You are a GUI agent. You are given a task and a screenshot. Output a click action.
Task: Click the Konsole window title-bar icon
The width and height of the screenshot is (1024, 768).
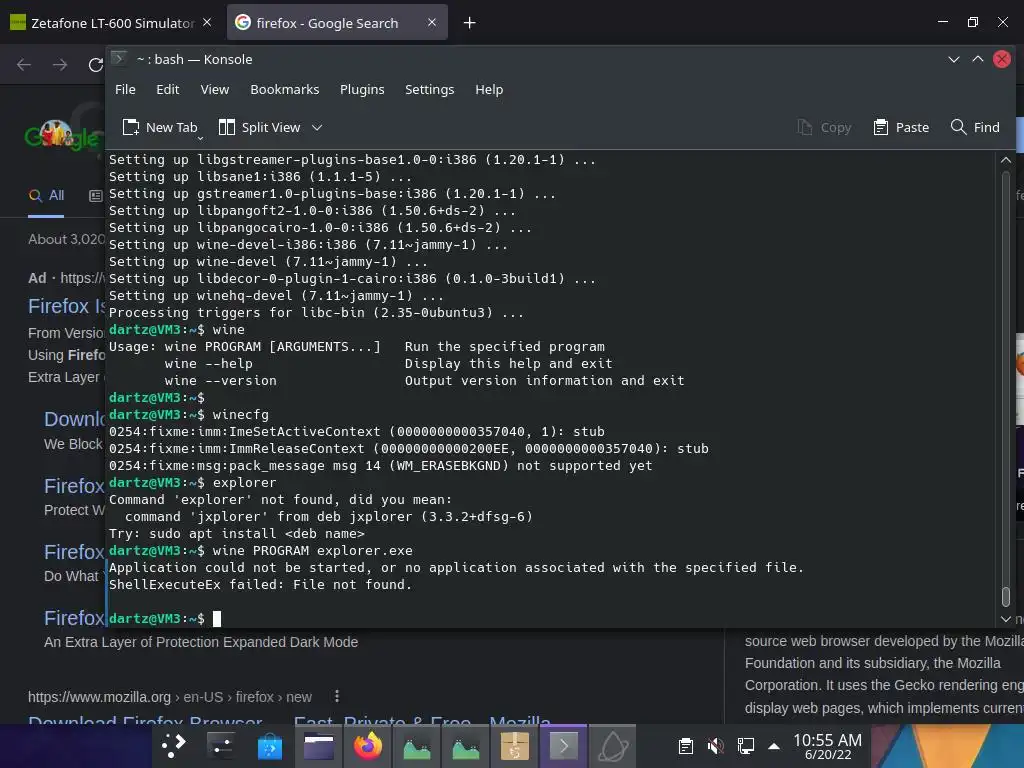(119, 59)
